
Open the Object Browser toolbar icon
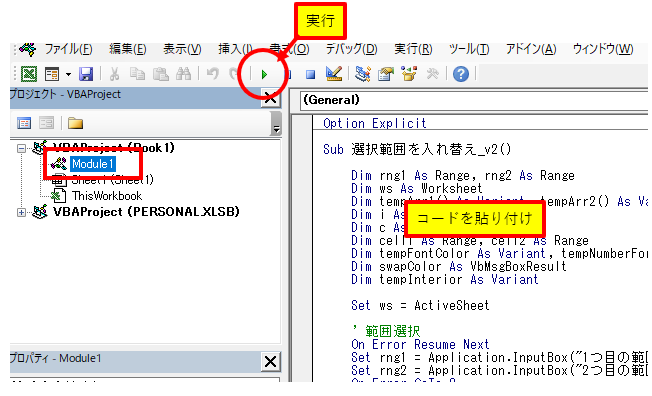coord(409,74)
